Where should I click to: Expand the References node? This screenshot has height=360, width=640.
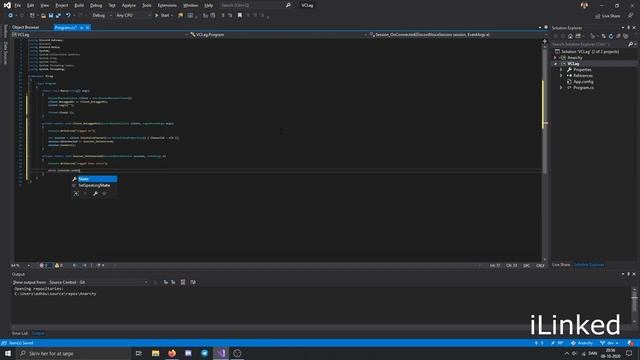click(x=561, y=76)
